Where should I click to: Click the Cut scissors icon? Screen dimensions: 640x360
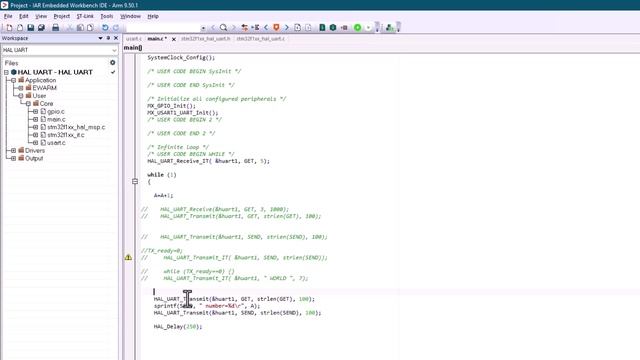coord(69,28)
